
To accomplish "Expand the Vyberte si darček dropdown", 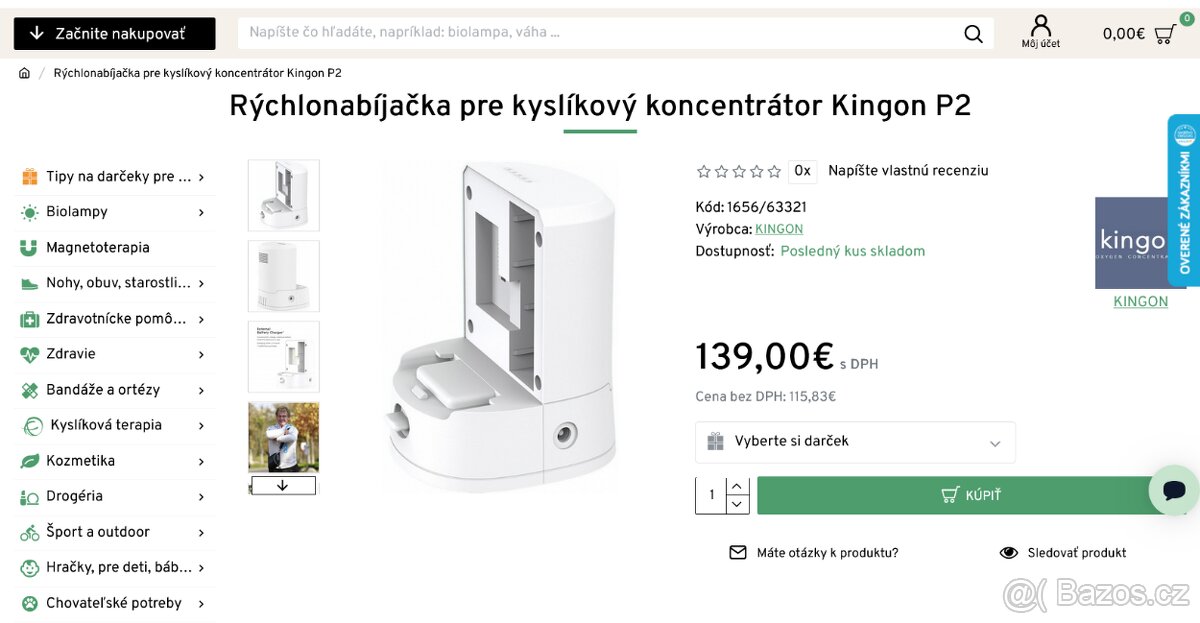I will click(855, 442).
